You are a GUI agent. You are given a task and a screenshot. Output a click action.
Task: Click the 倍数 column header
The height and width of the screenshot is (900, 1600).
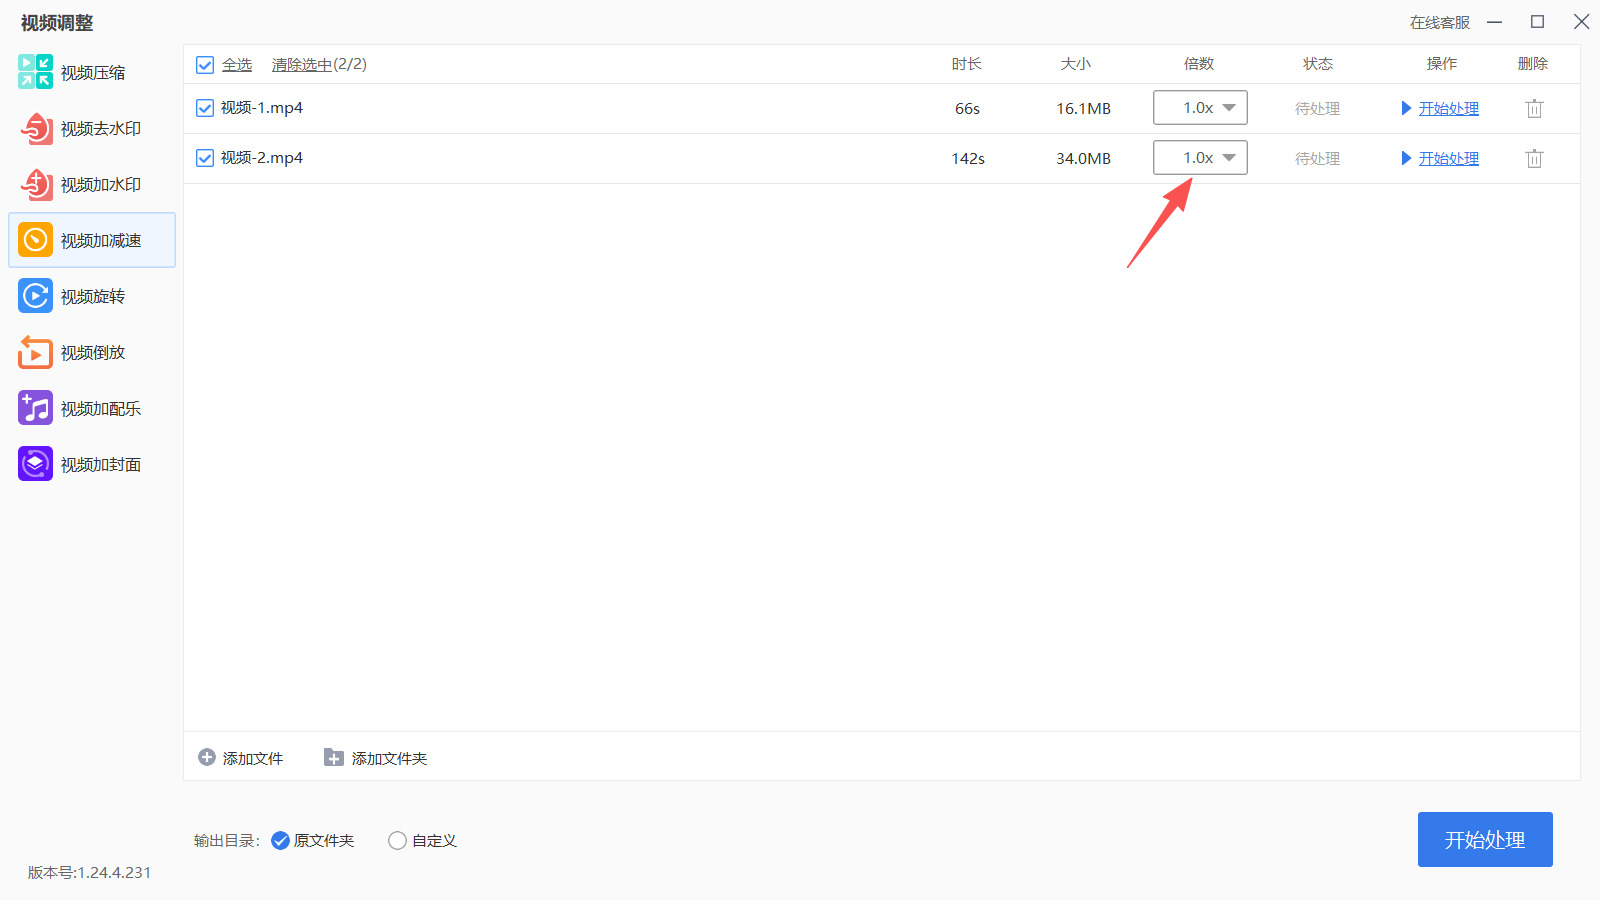[x=1199, y=64]
